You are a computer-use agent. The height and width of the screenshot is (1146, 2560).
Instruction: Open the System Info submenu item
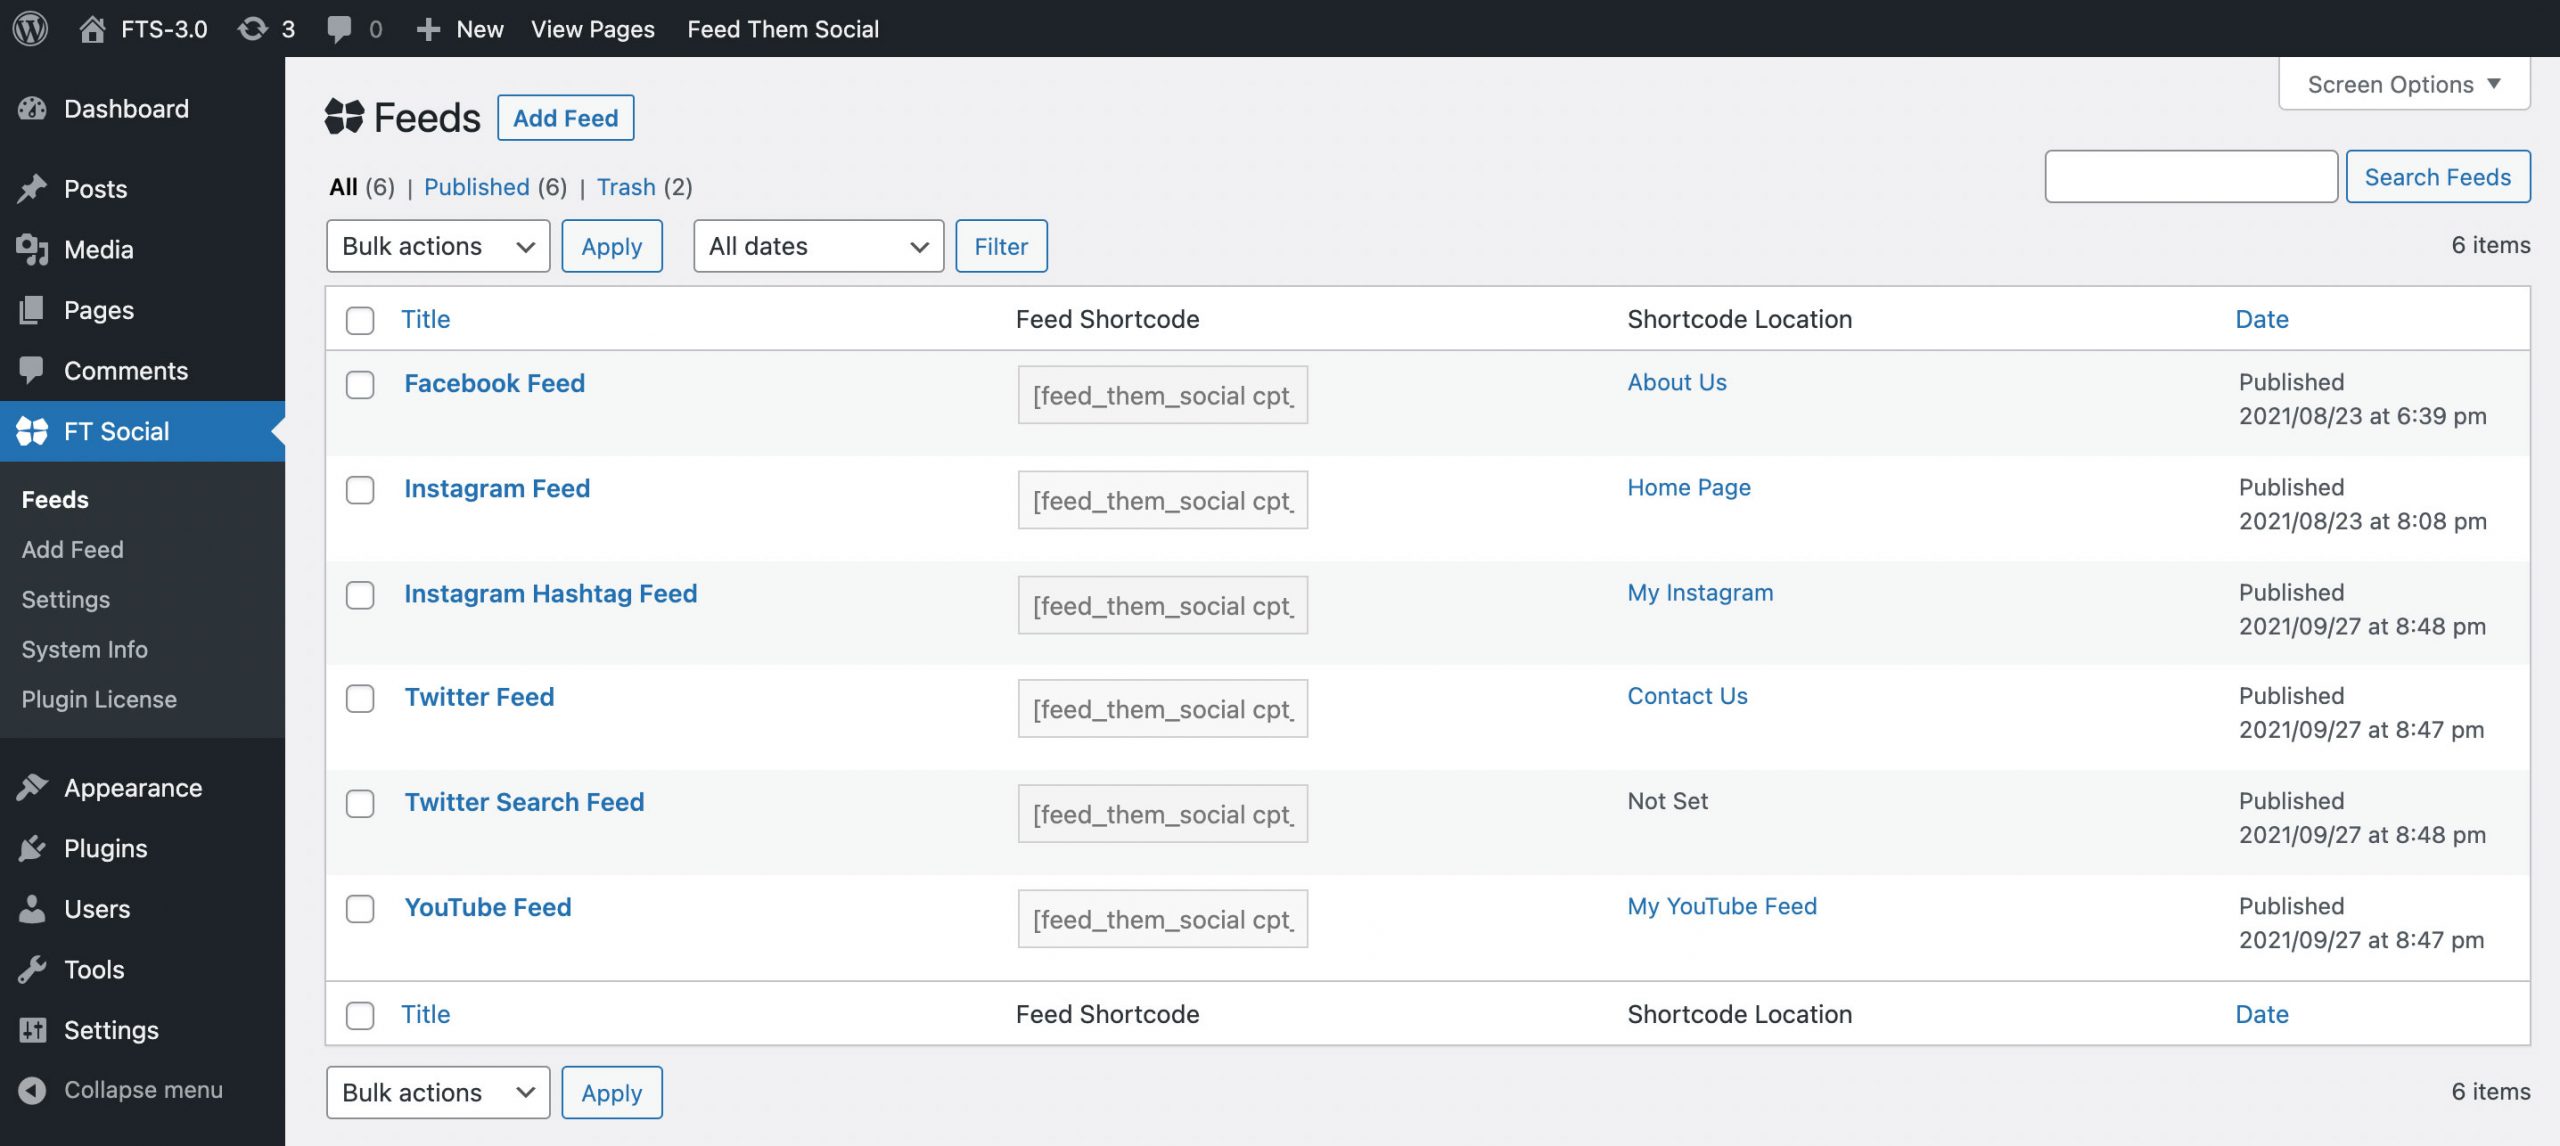pos(84,649)
